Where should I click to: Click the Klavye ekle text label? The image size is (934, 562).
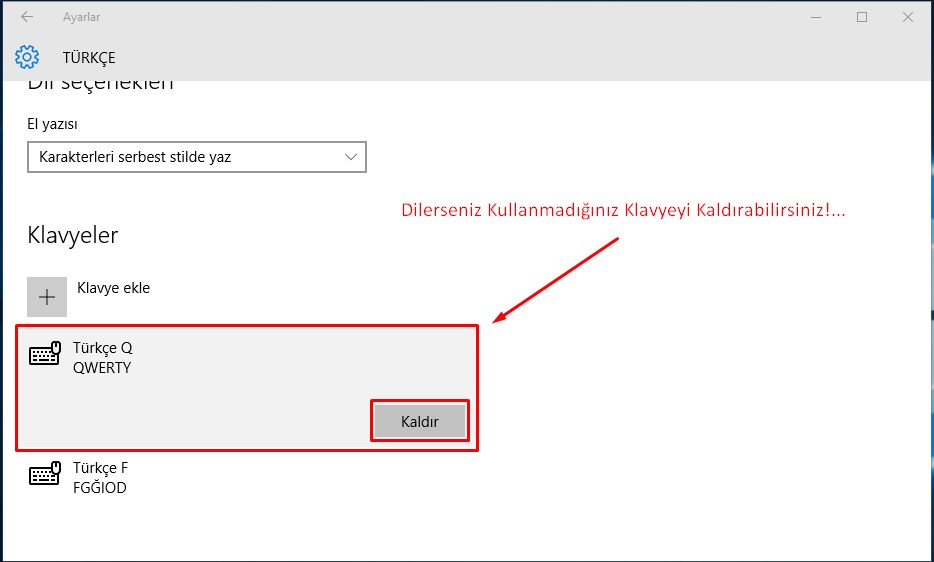113,288
